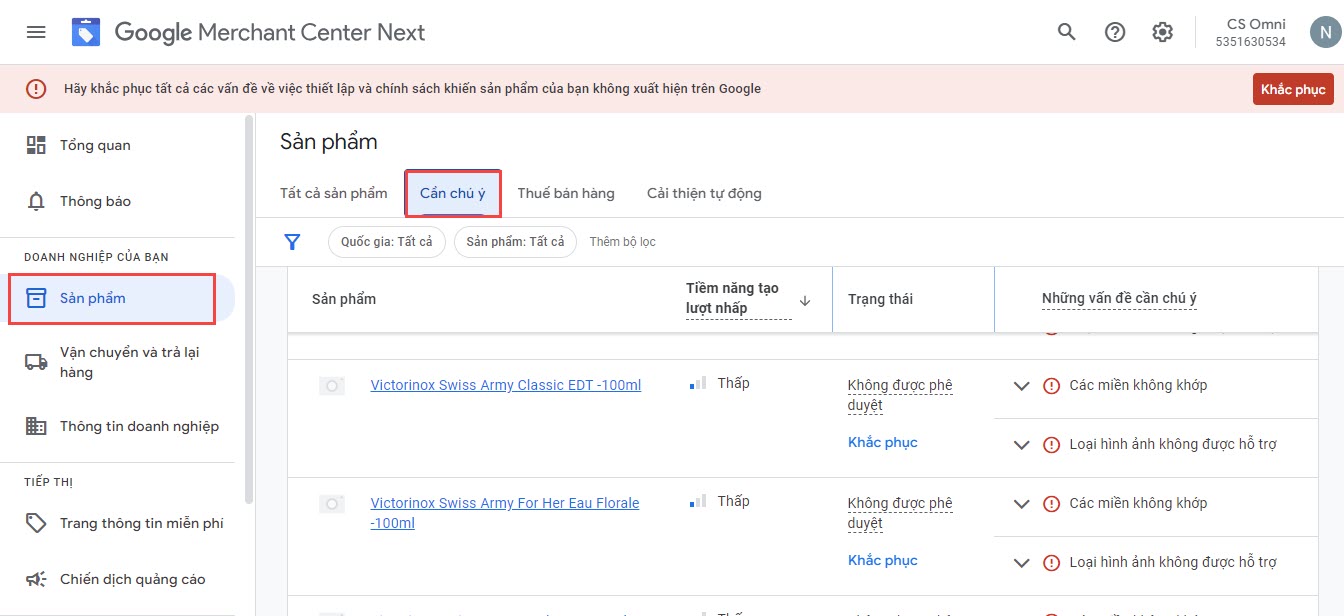Open the settings gear icon

pyautogui.click(x=1162, y=32)
